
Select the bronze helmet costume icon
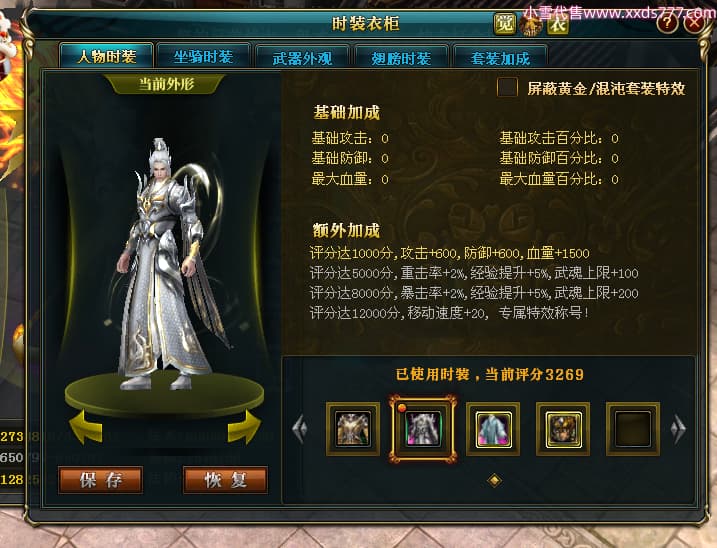[563, 429]
